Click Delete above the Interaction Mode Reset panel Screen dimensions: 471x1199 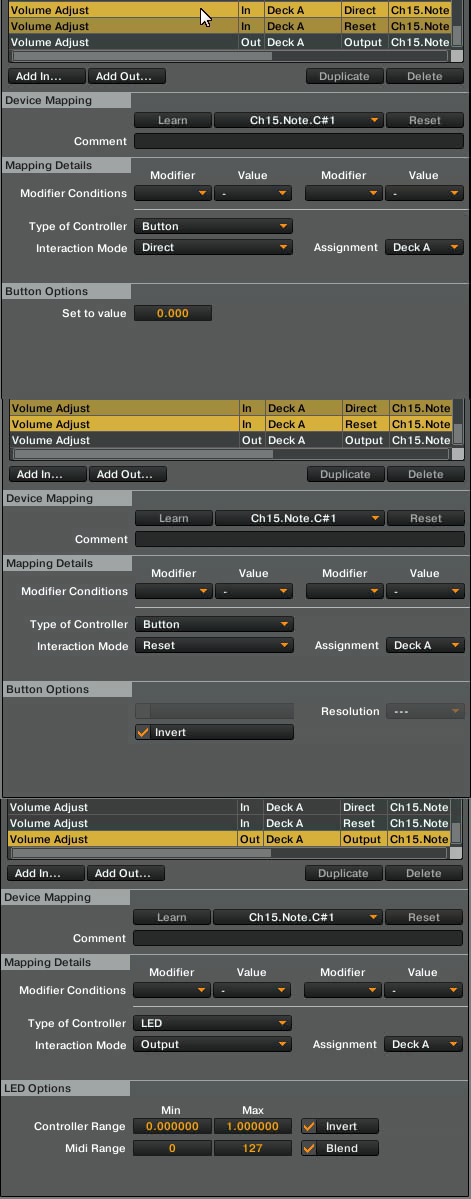coord(426,474)
